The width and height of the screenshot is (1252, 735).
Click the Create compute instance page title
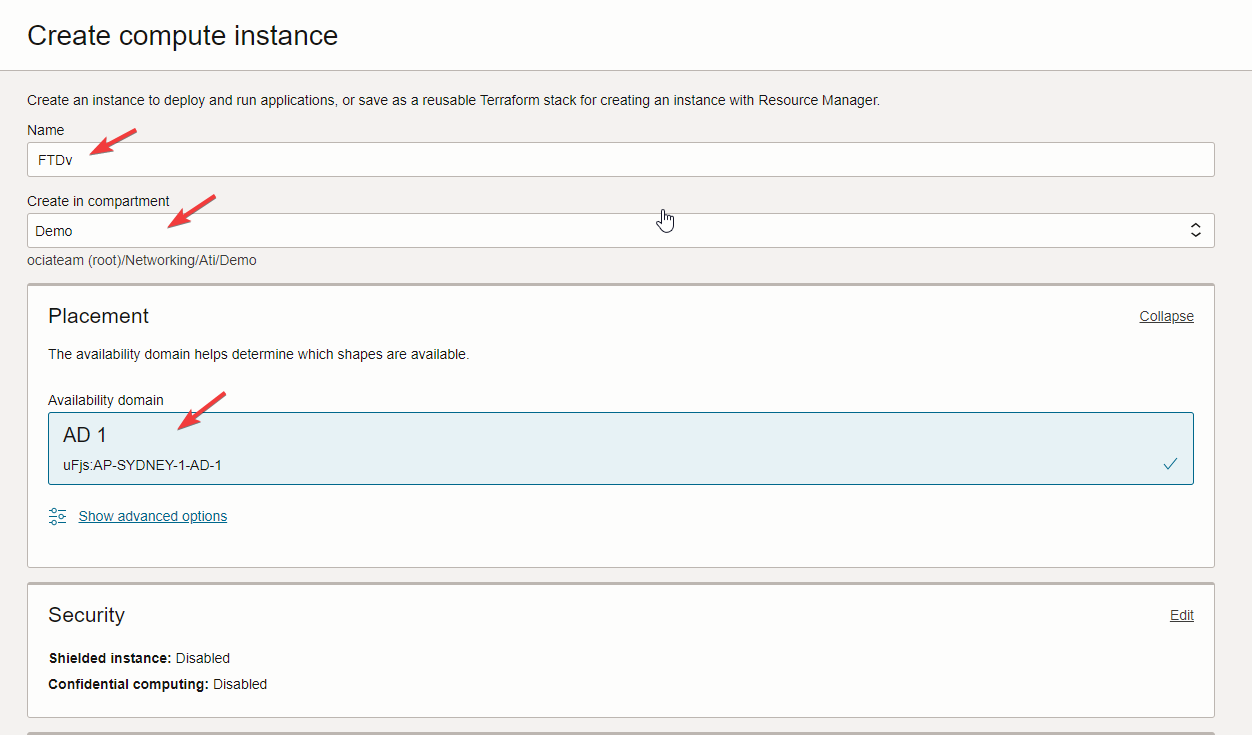[x=182, y=36]
